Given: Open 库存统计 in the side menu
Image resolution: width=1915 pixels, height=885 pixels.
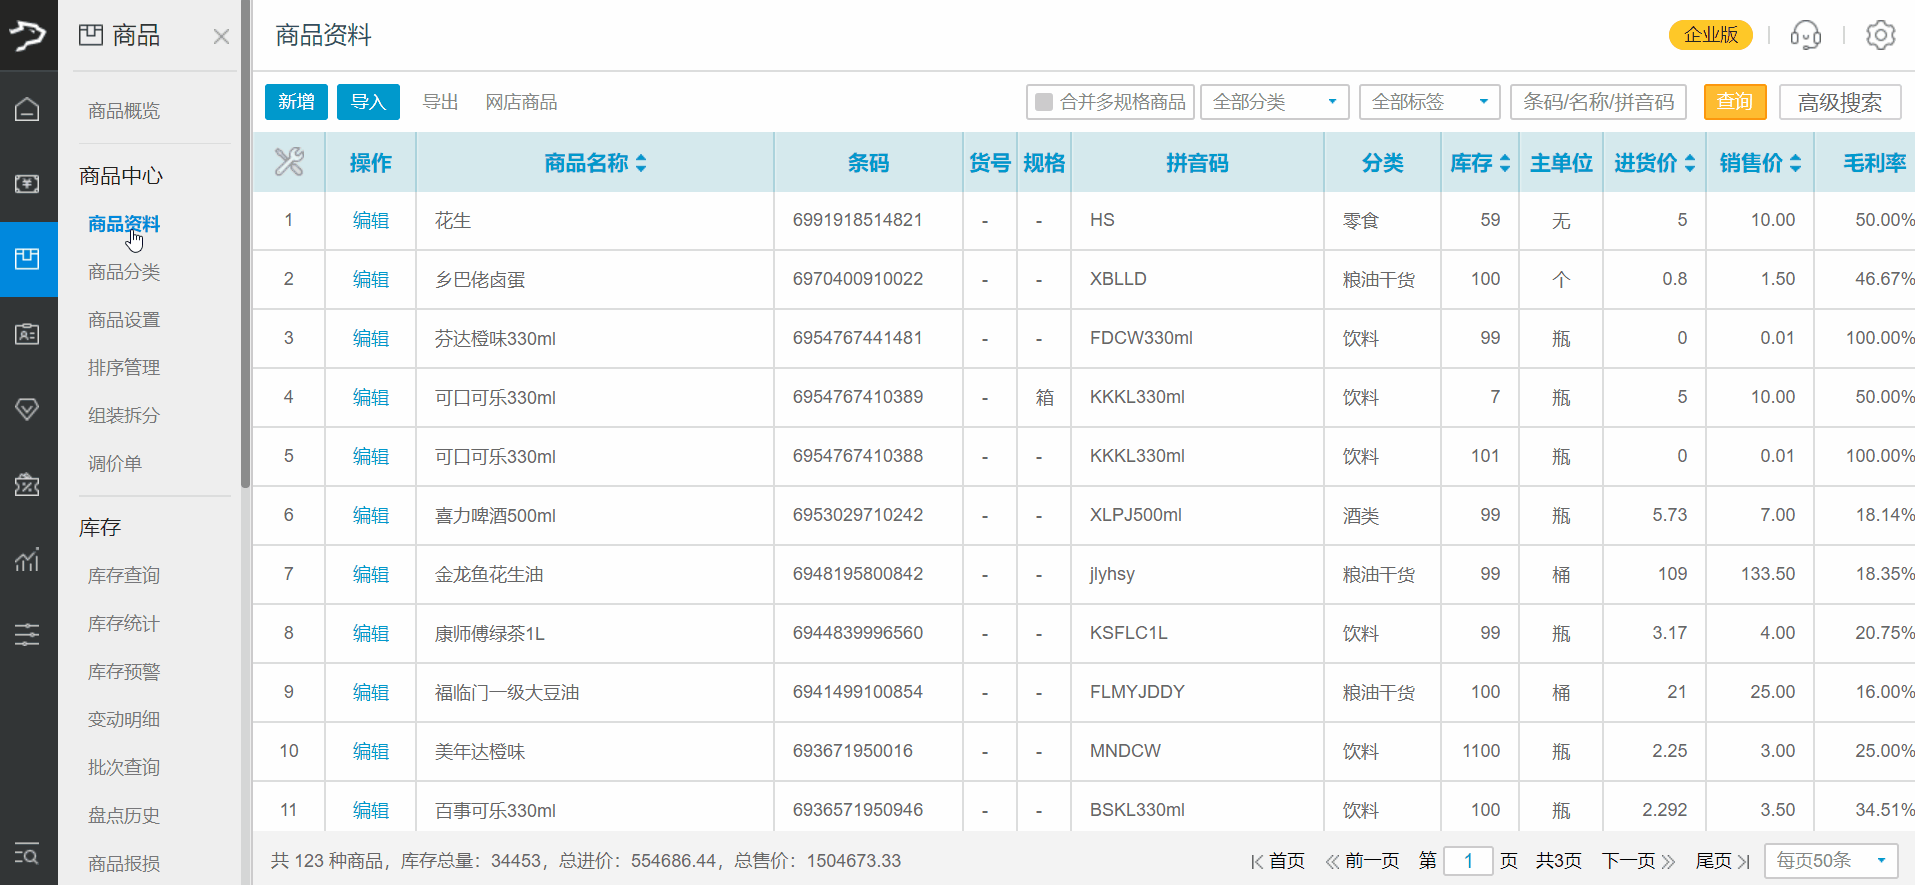Looking at the screenshot, I should (124, 624).
